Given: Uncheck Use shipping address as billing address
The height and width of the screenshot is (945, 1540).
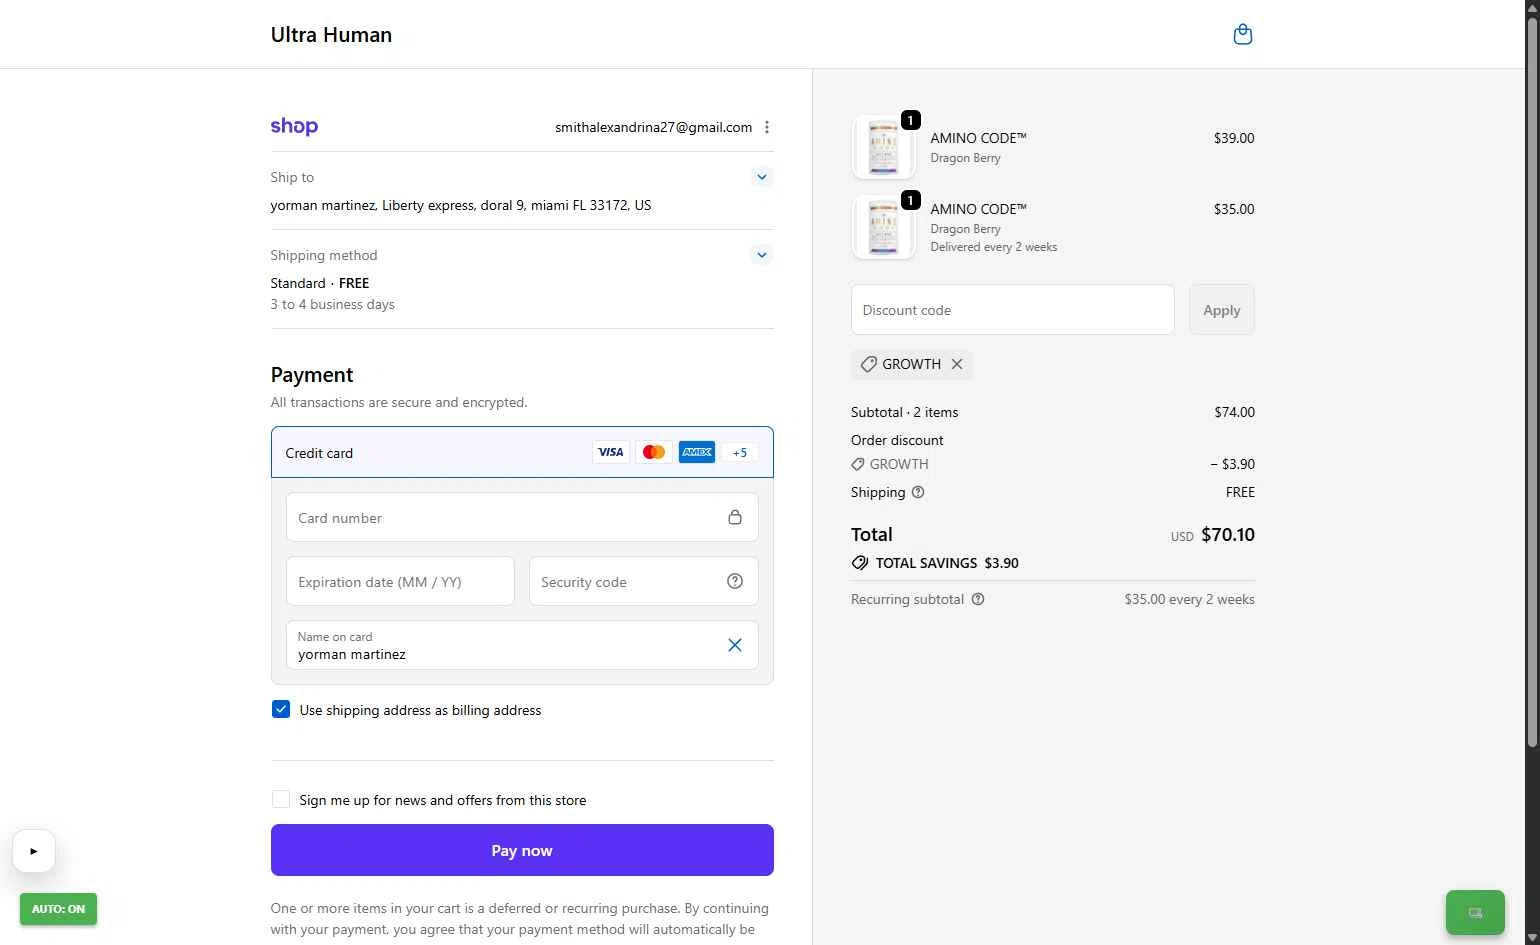Looking at the screenshot, I should pyautogui.click(x=281, y=709).
